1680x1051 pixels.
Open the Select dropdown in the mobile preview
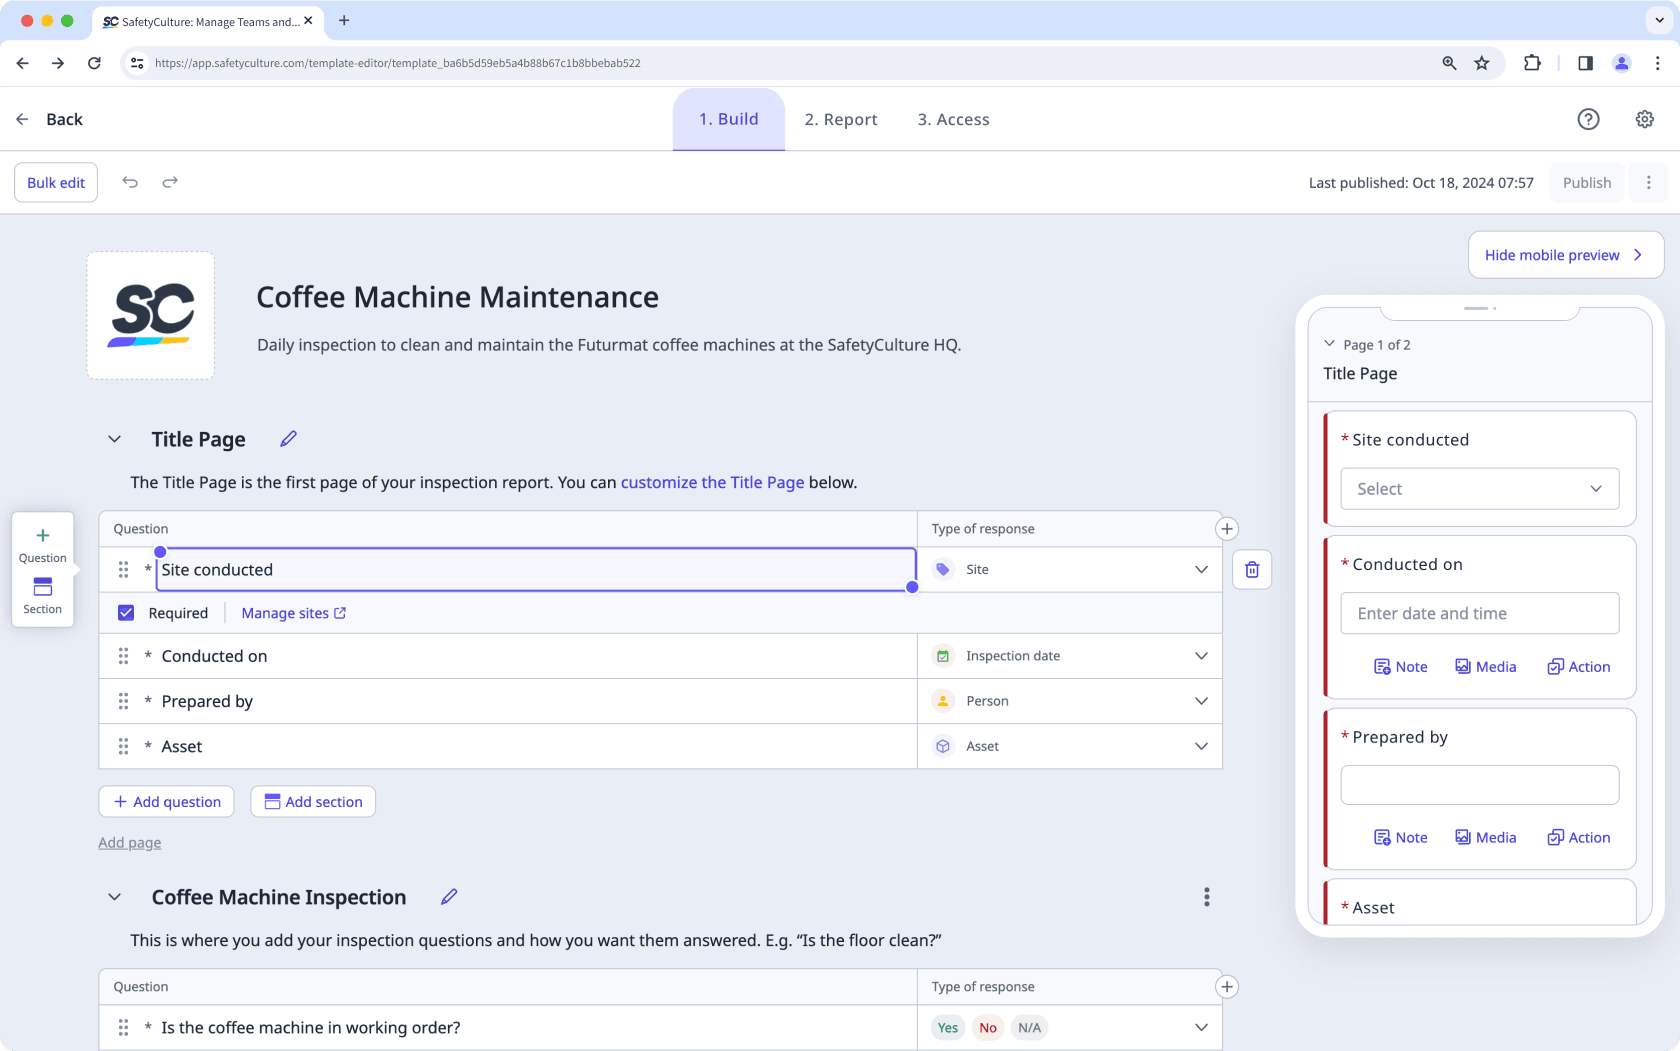(1479, 489)
